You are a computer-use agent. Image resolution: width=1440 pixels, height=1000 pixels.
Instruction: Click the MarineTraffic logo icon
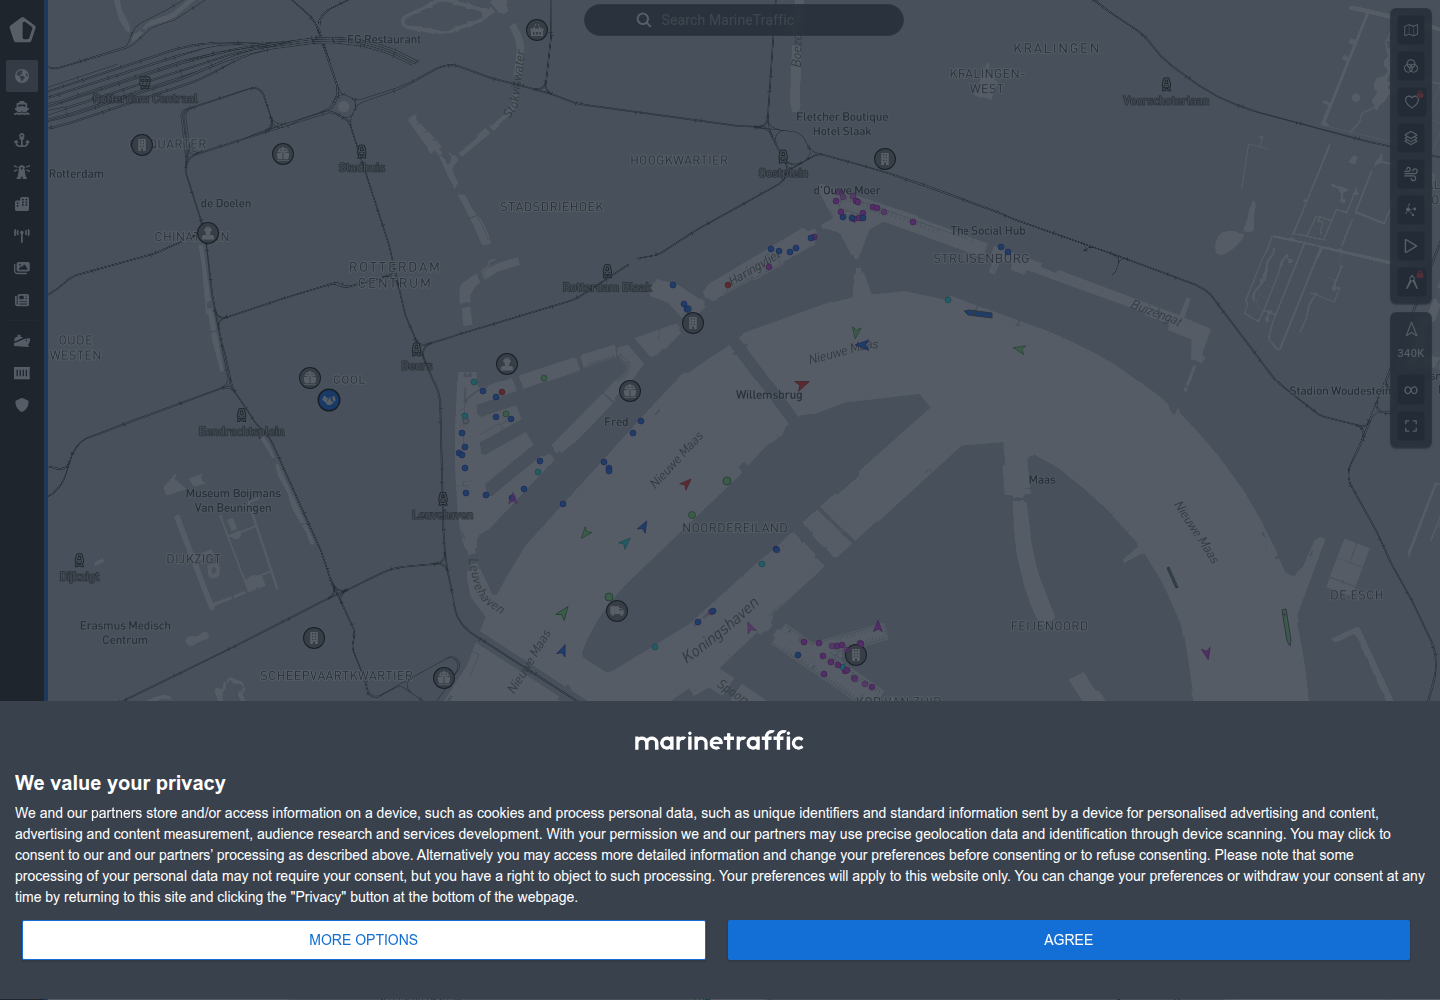22,30
